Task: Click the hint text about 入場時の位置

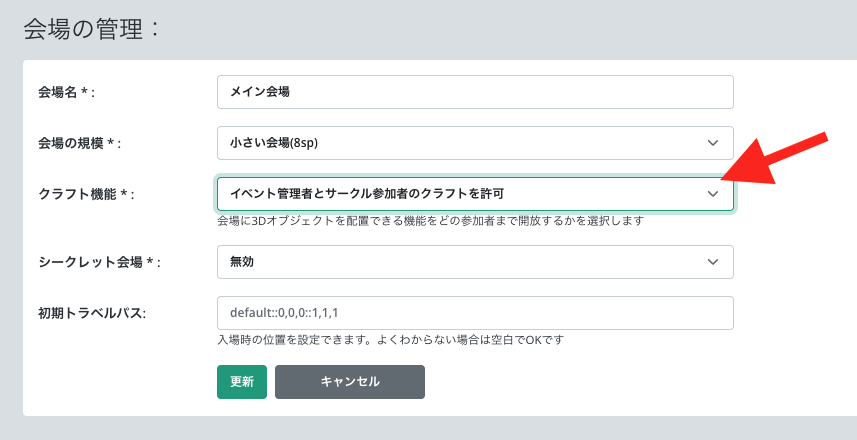Action: point(390,340)
